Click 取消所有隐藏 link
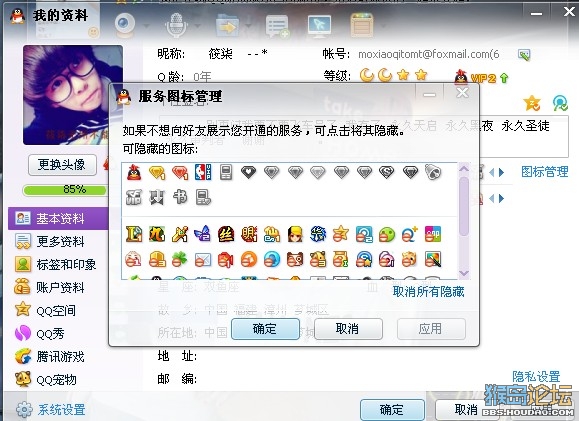This screenshot has width=579, height=421. pyautogui.click(x=428, y=292)
